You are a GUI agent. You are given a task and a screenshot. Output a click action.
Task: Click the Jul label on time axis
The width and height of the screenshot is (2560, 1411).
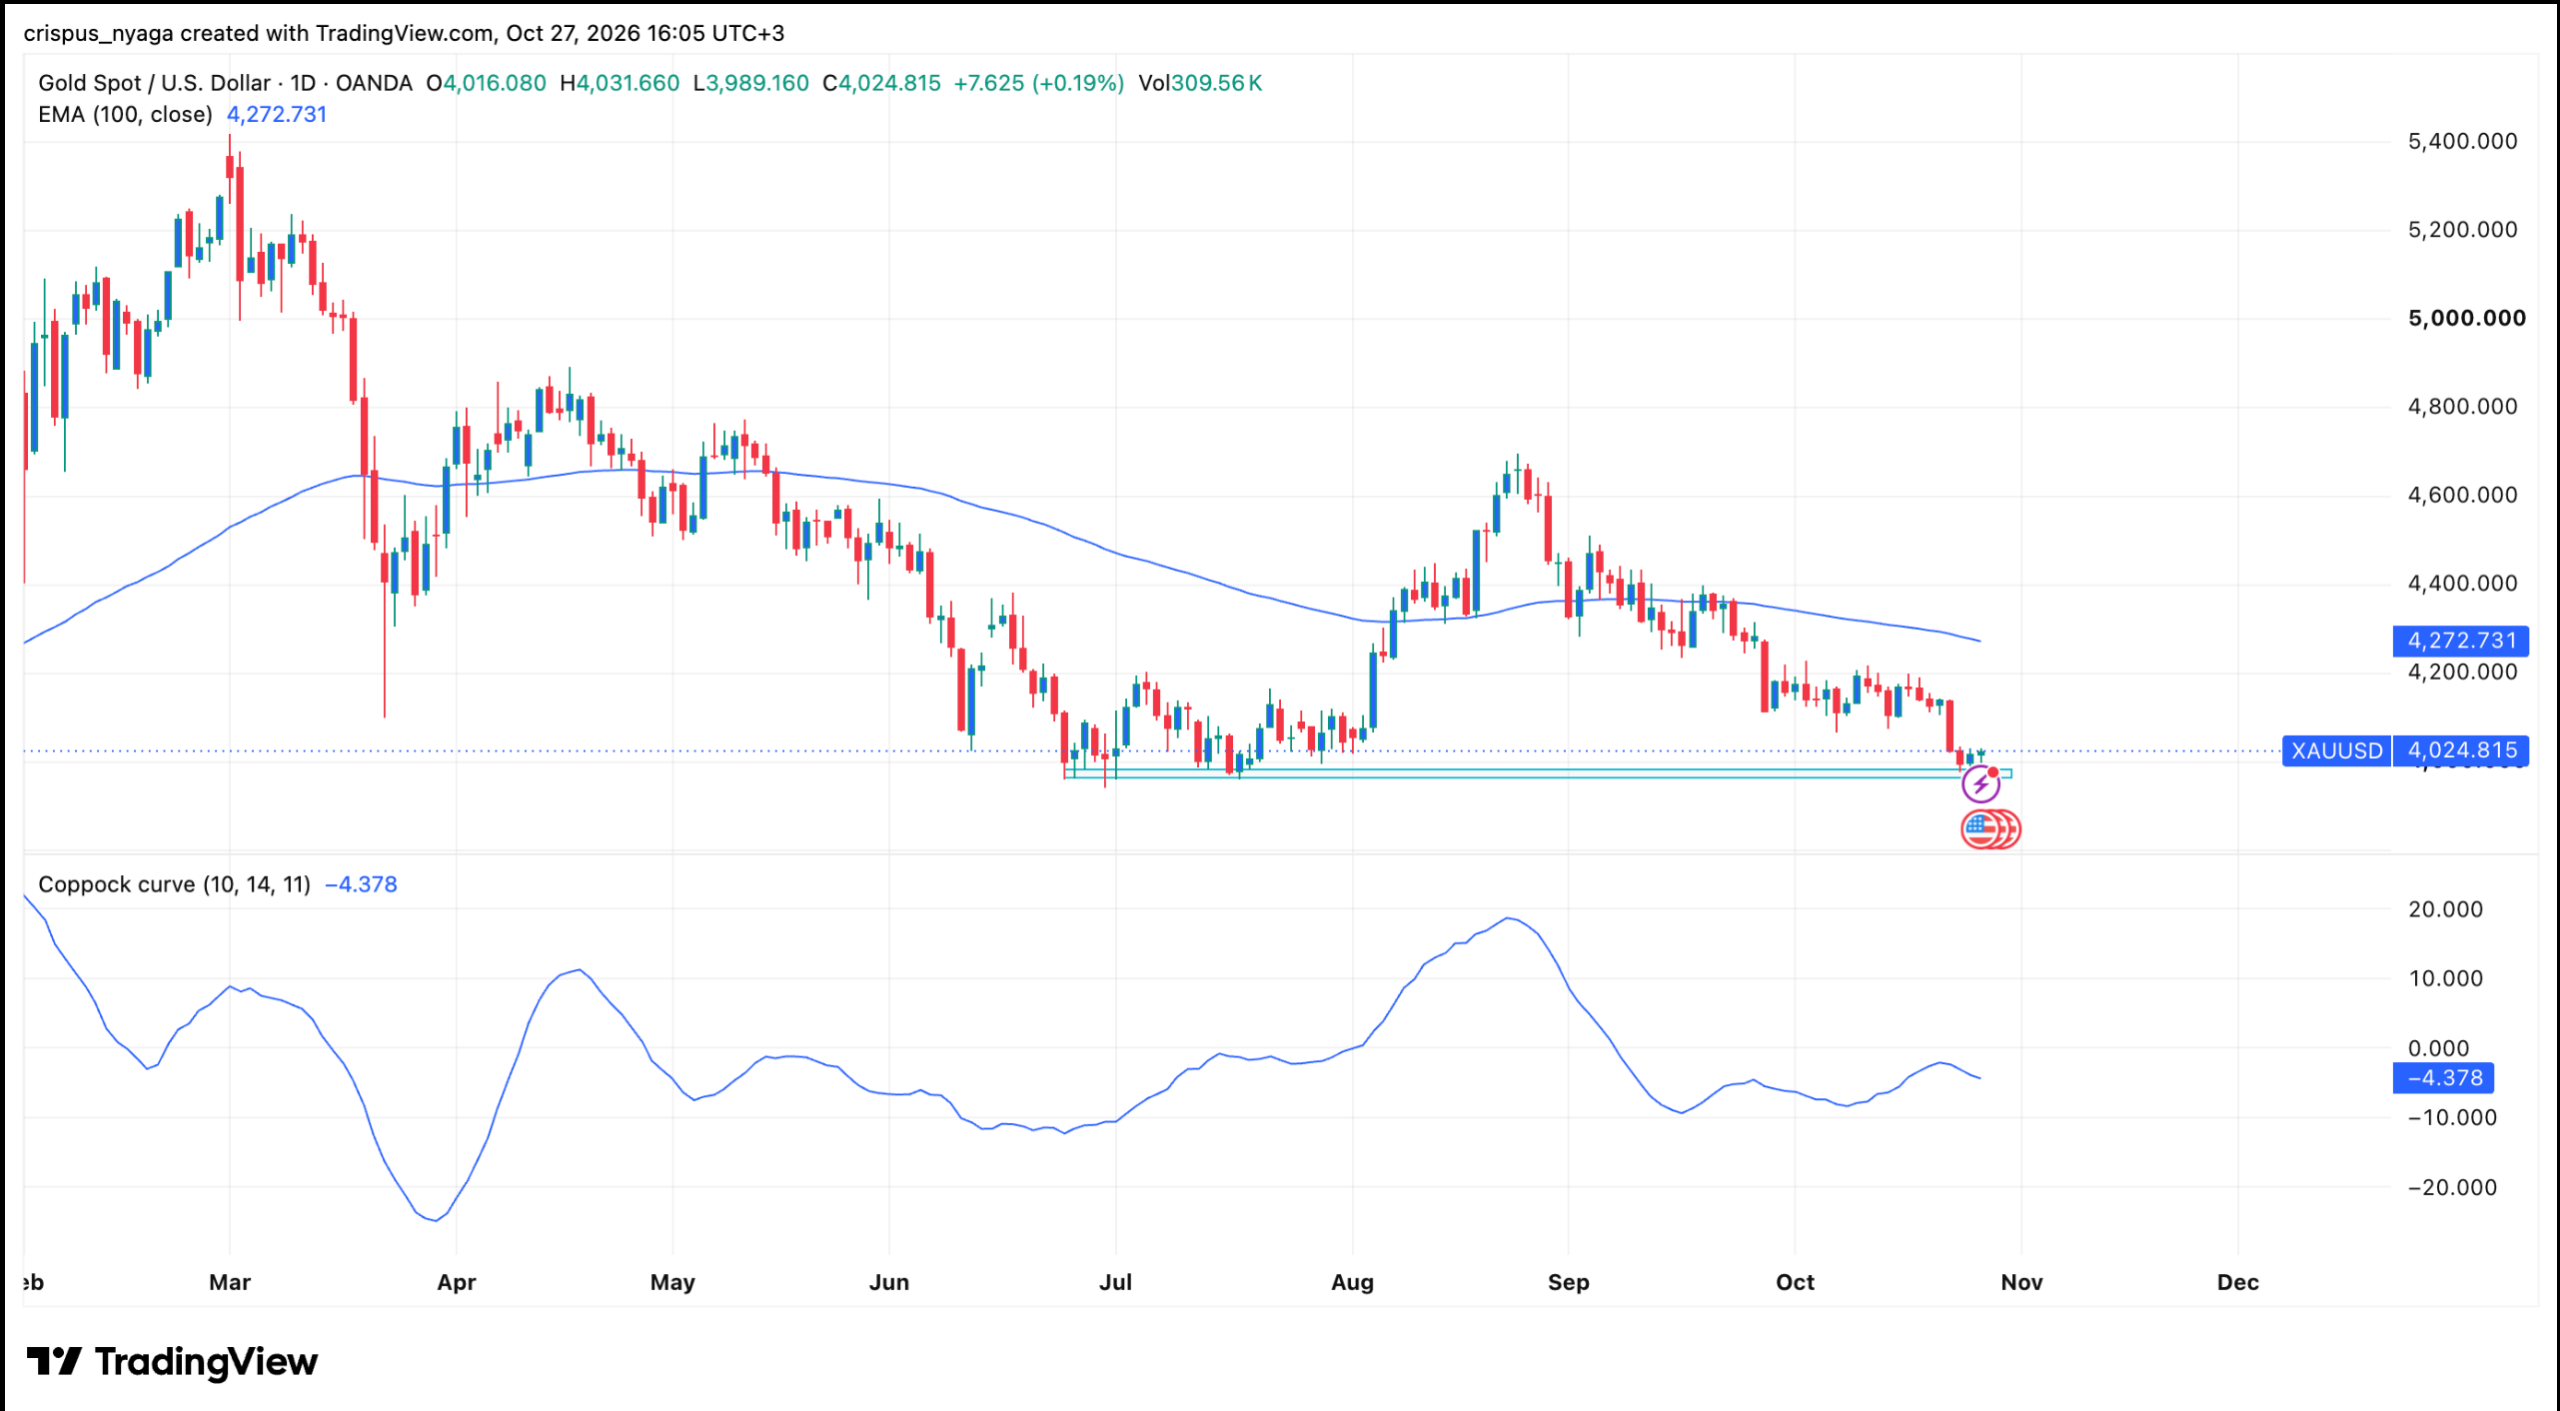(1115, 1282)
